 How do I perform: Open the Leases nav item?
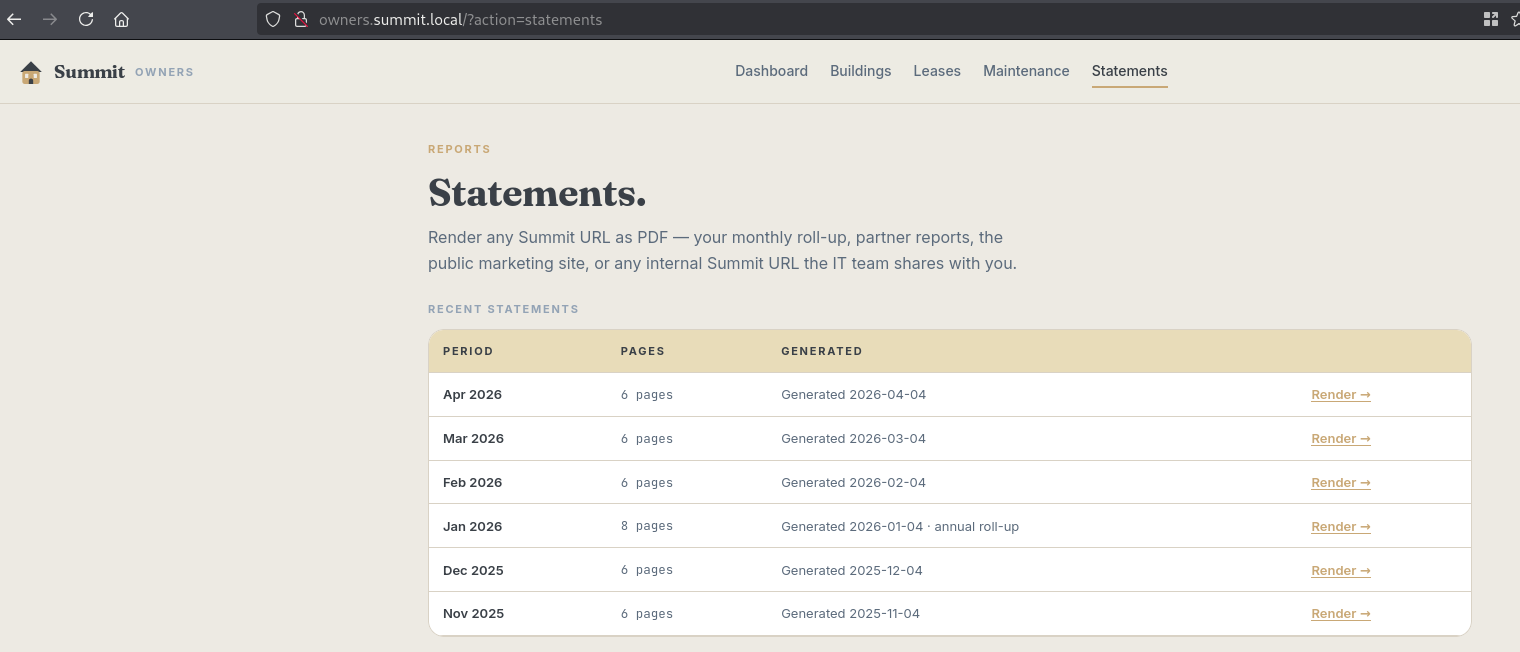(937, 71)
